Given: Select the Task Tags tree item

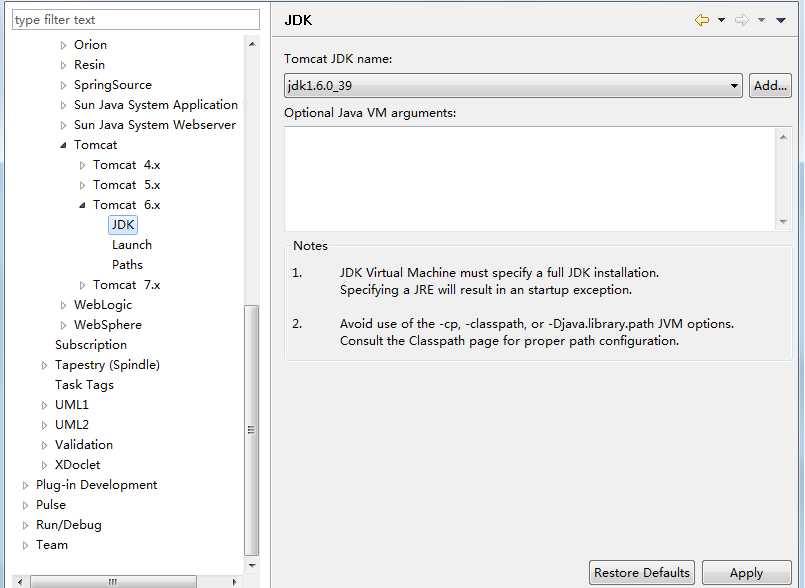Looking at the screenshot, I should [x=84, y=385].
